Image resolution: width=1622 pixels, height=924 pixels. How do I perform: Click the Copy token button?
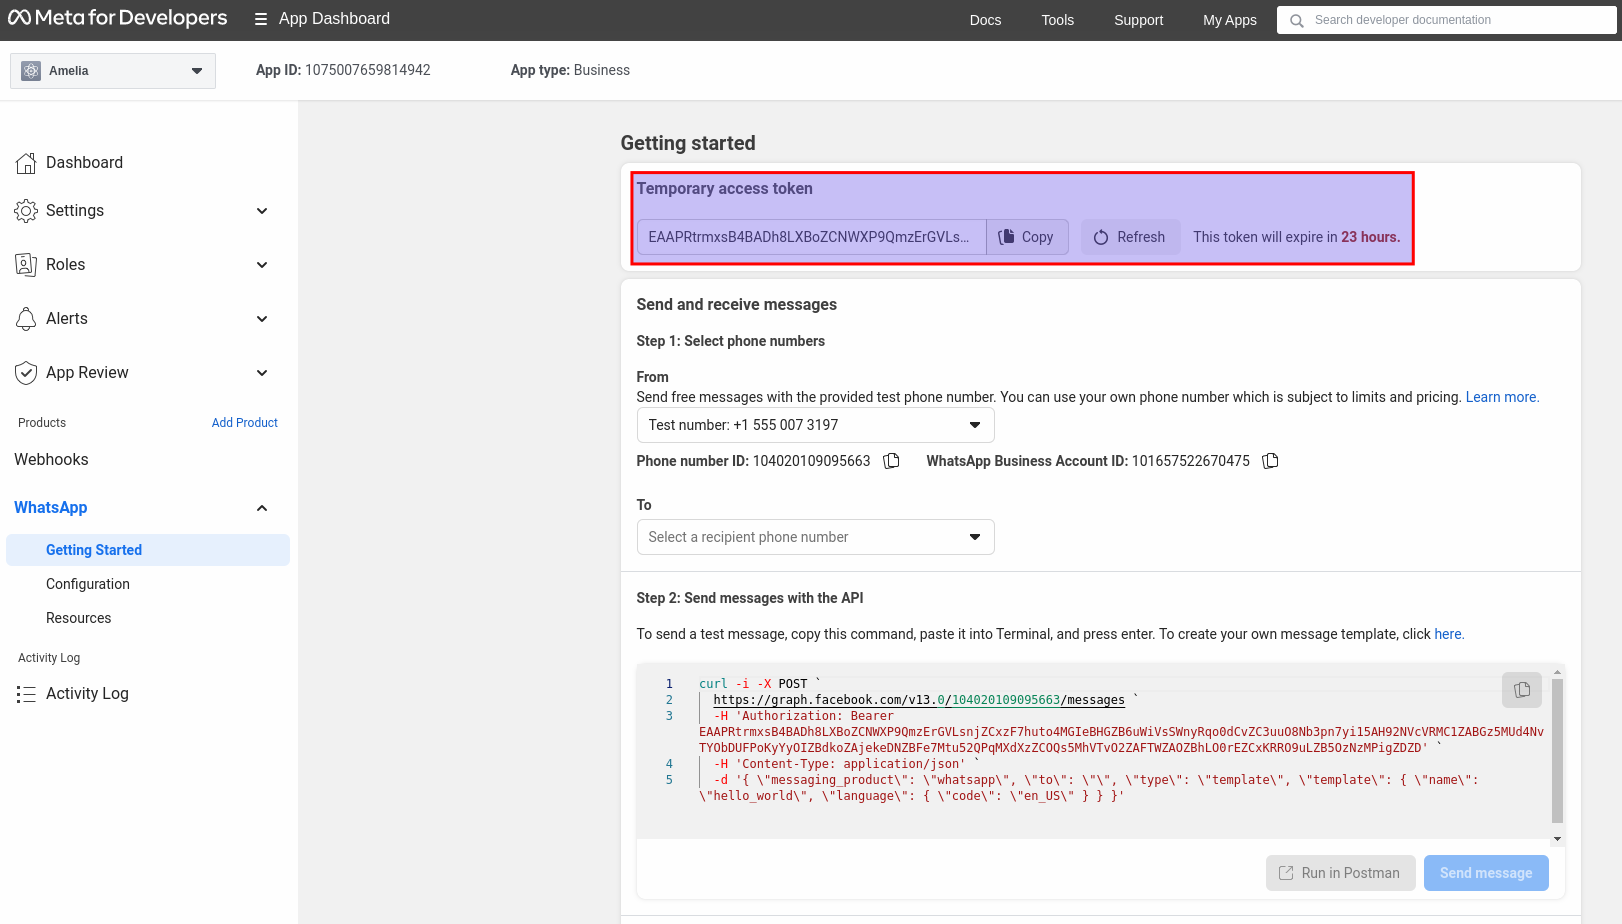1027,237
